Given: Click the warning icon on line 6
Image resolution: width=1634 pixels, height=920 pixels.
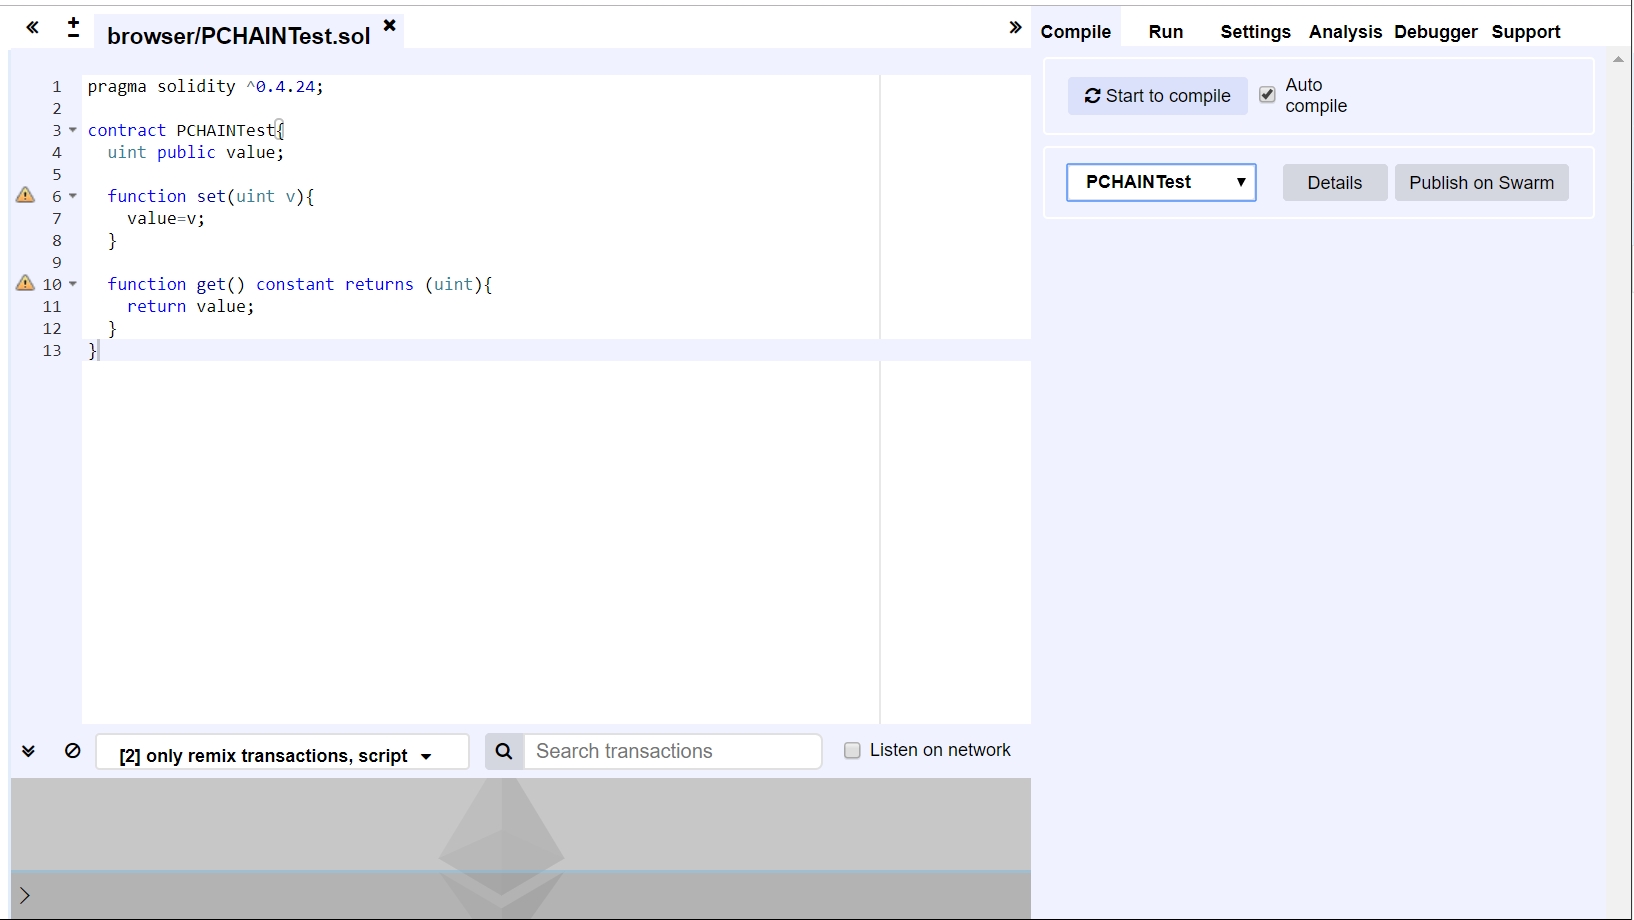Looking at the screenshot, I should (26, 195).
